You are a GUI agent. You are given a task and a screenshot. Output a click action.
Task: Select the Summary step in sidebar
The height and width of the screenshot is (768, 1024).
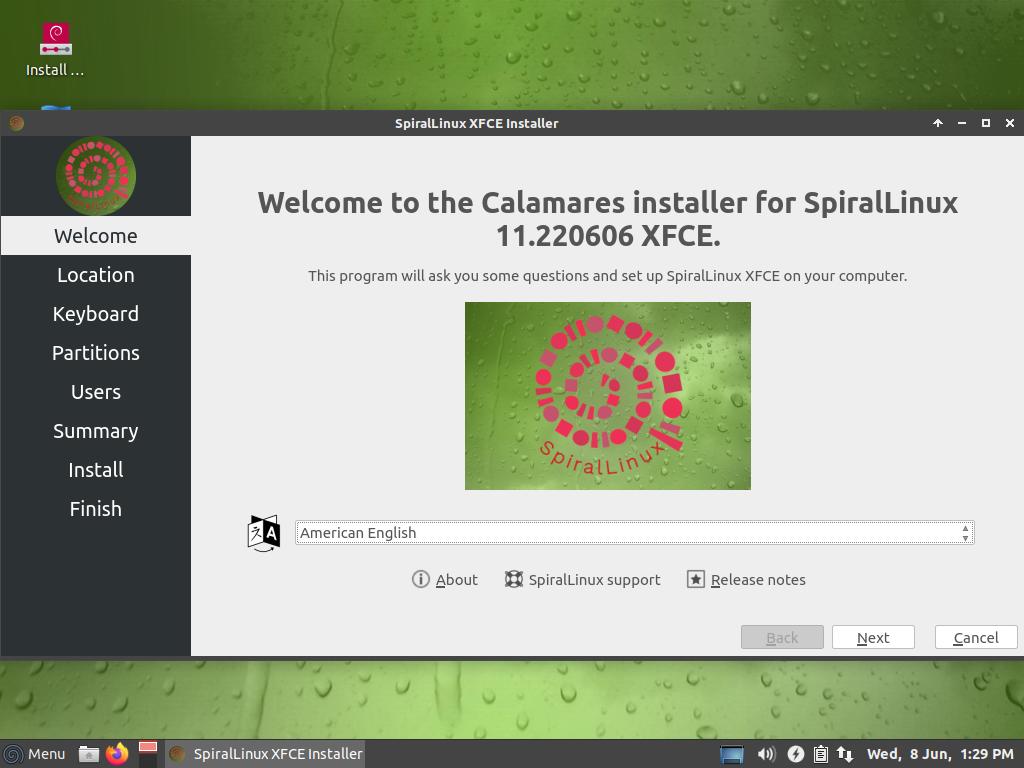point(96,431)
